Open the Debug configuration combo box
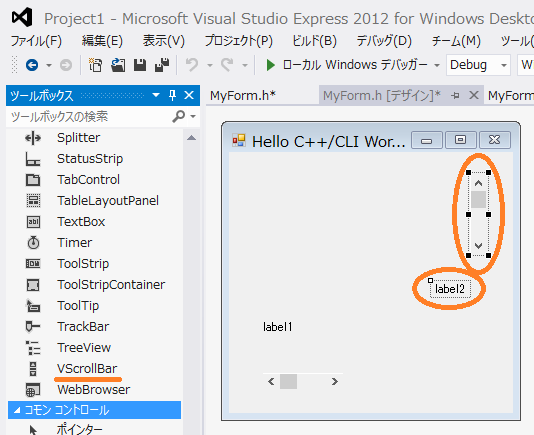 point(478,65)
